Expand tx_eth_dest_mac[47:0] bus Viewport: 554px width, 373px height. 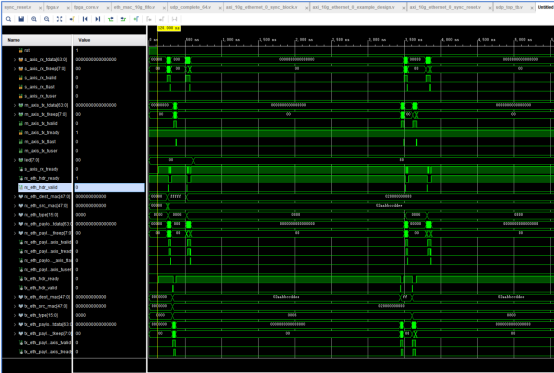tap(15, 297)
